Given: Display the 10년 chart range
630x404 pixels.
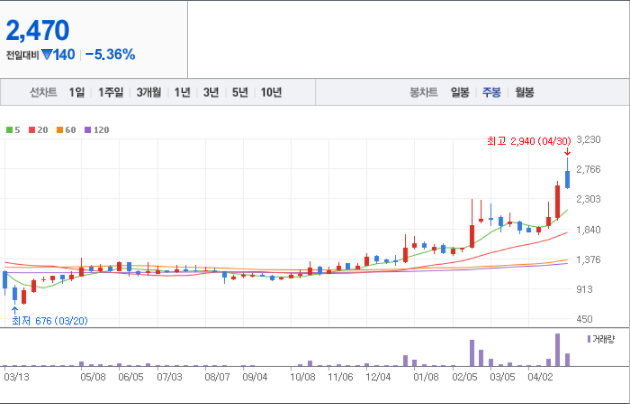Looking at the screenshot, I should click(271, 92).
